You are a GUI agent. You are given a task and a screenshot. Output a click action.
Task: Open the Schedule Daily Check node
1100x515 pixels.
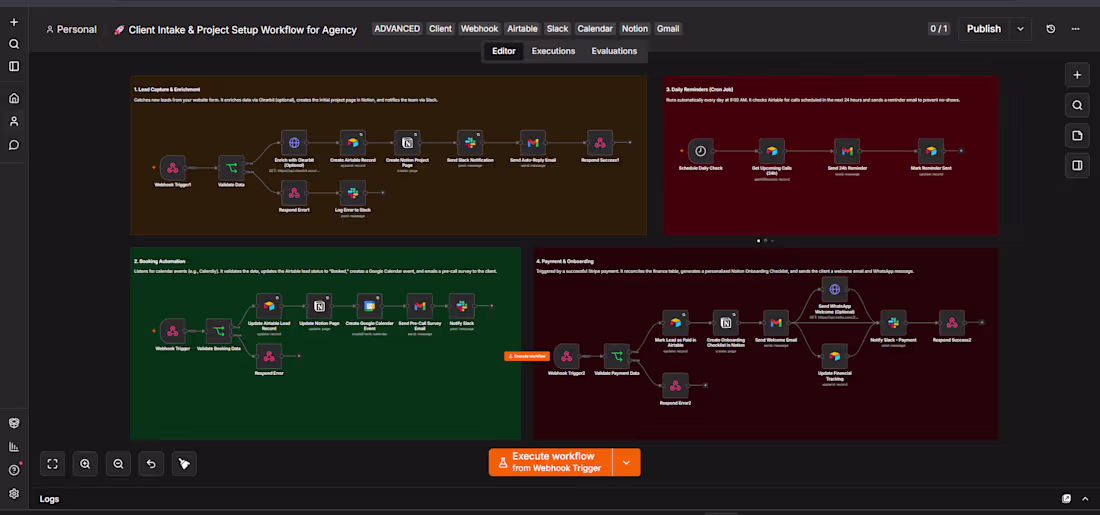[700, 151]
